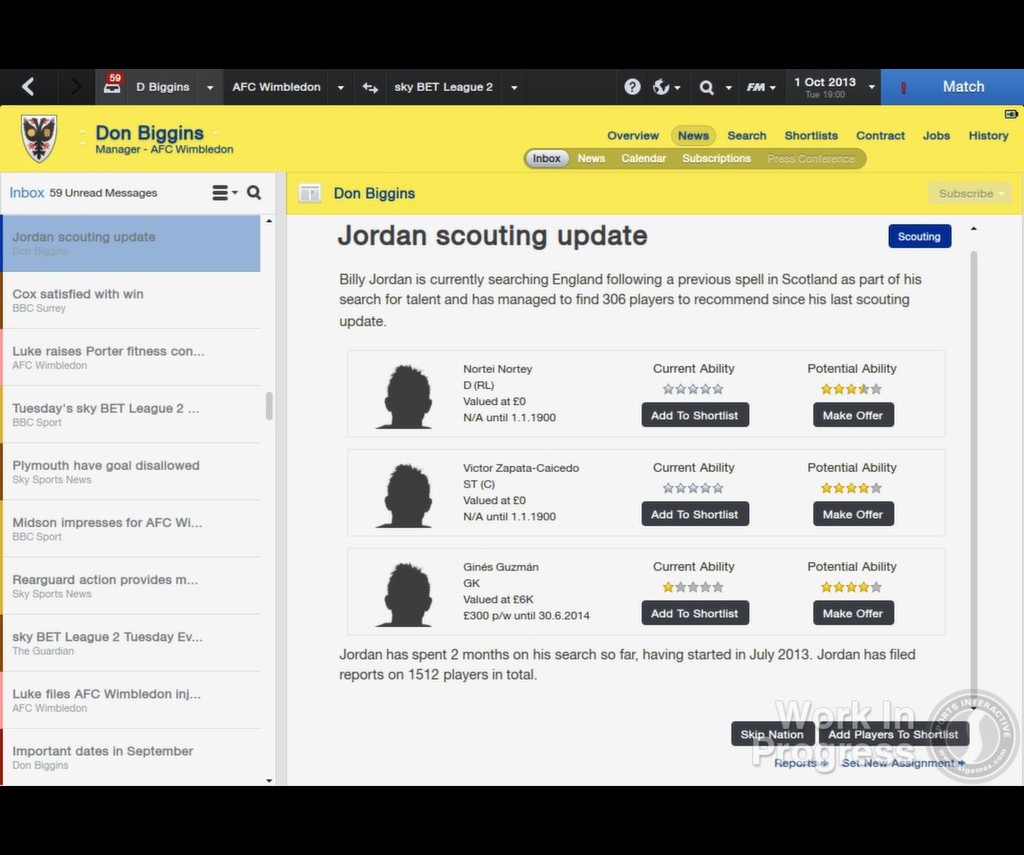Click the blue Scouting tag

(x=919, y=236)
